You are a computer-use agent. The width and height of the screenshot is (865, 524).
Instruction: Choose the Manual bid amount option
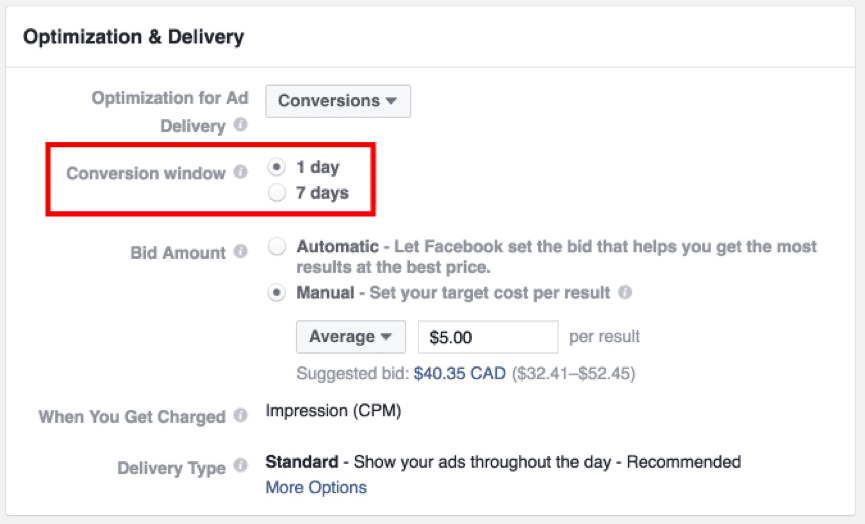click(x=277, y=293)
